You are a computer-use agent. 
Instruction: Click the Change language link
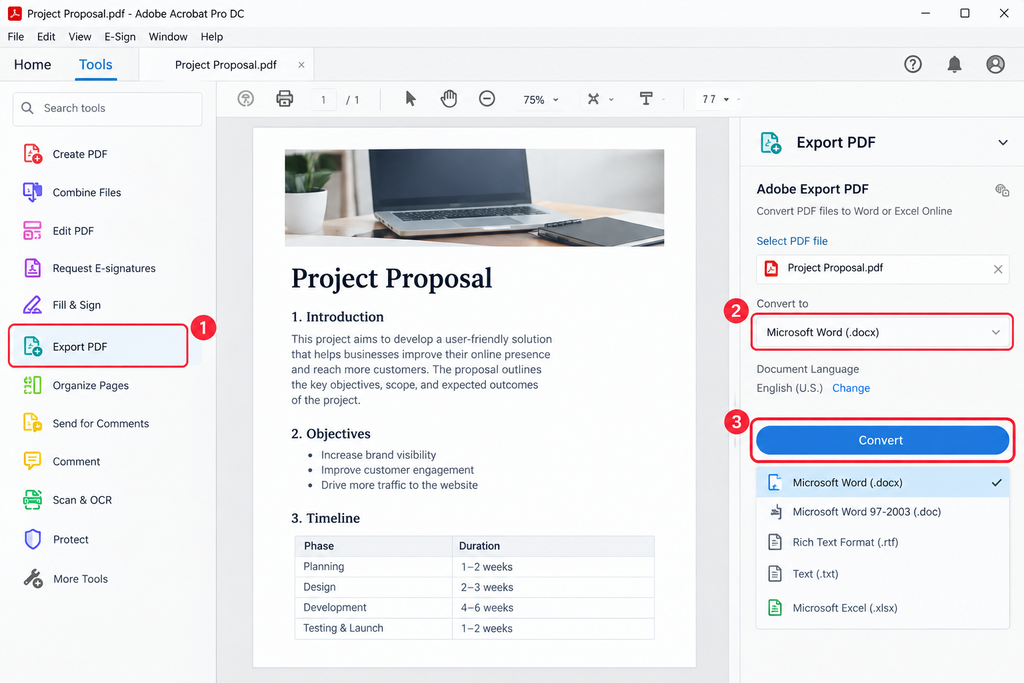pos(851,388)
